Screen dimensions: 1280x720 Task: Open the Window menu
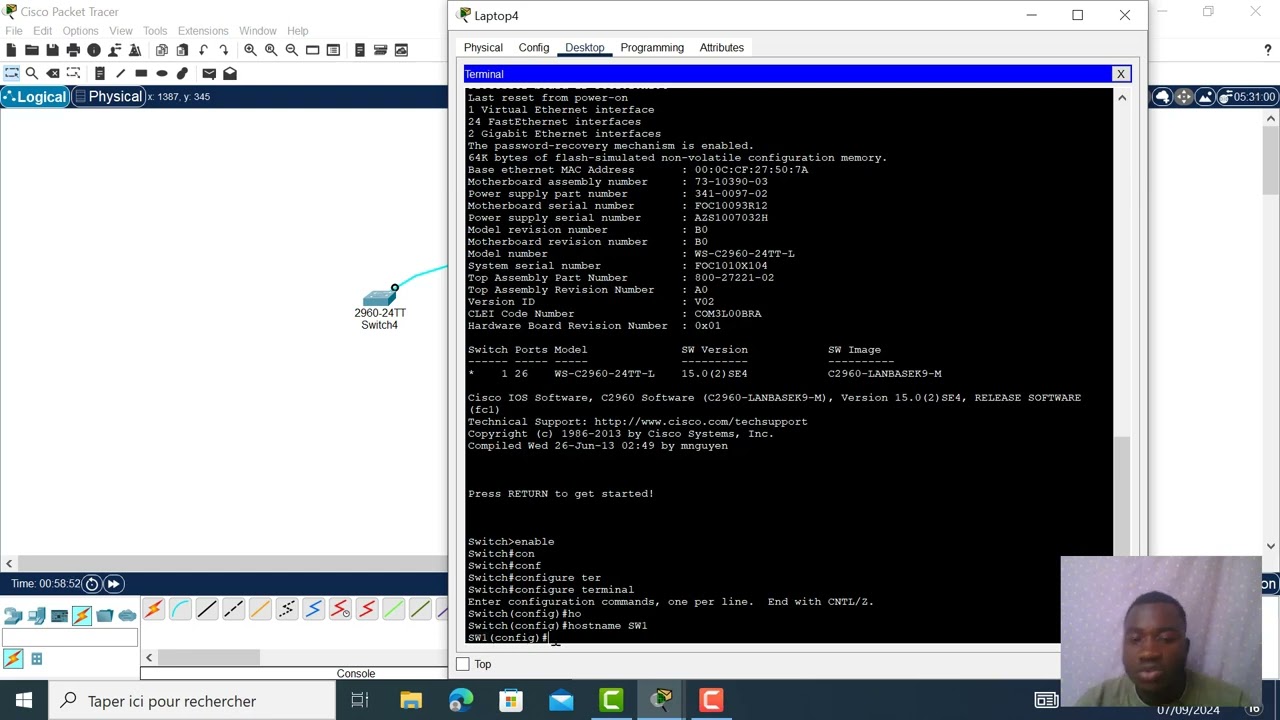tap(257, 31)
